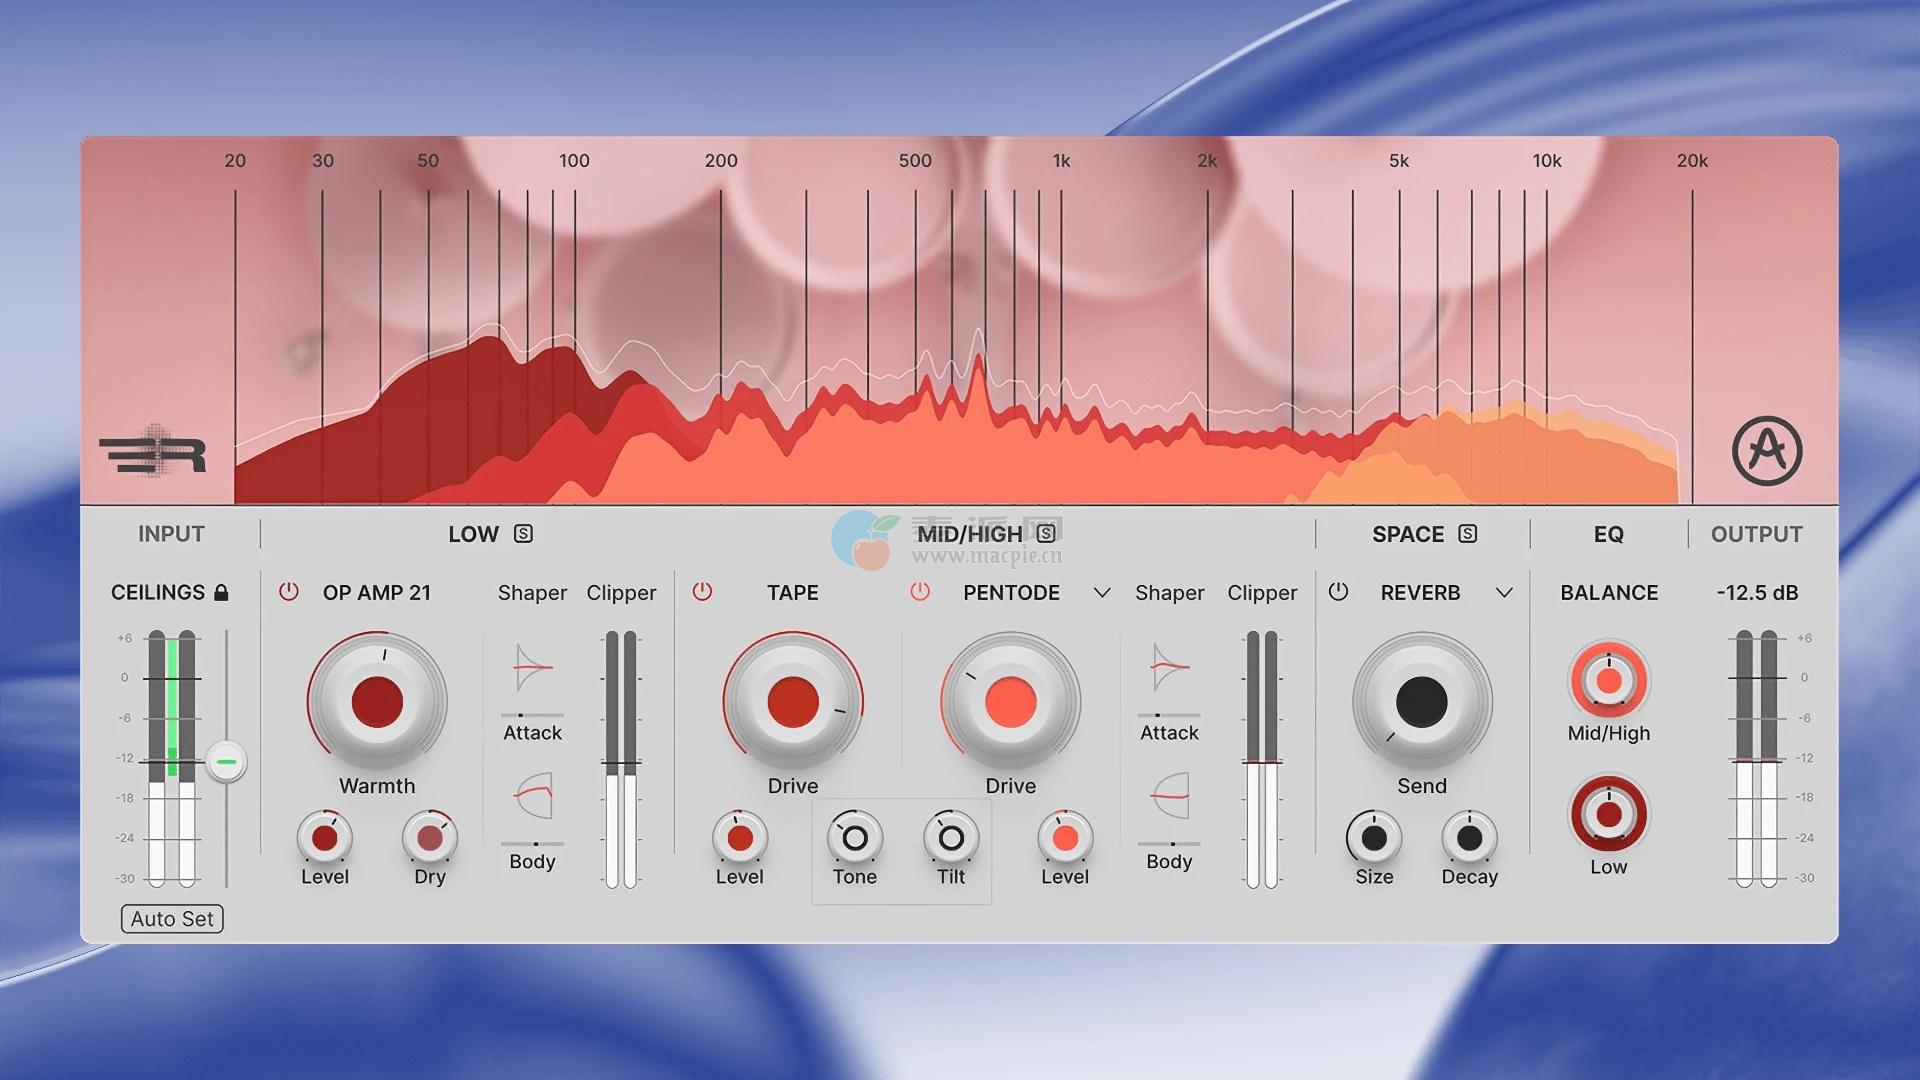Click the TAPE Level knob
Image resolution: width=1920 pixels, height=1080 pixels.
pos(740,838)
